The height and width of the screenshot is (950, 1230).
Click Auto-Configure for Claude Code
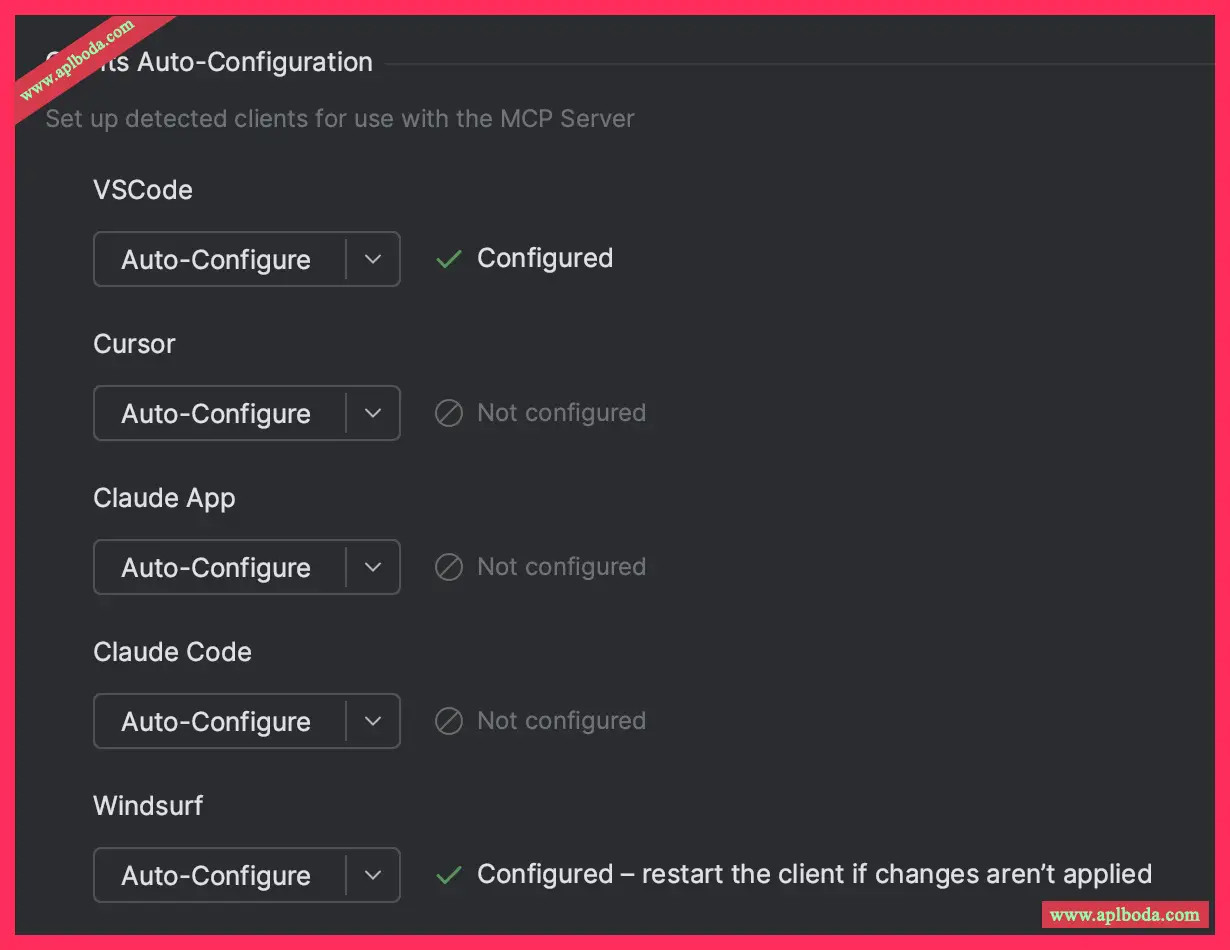click(x=216, y=722)
